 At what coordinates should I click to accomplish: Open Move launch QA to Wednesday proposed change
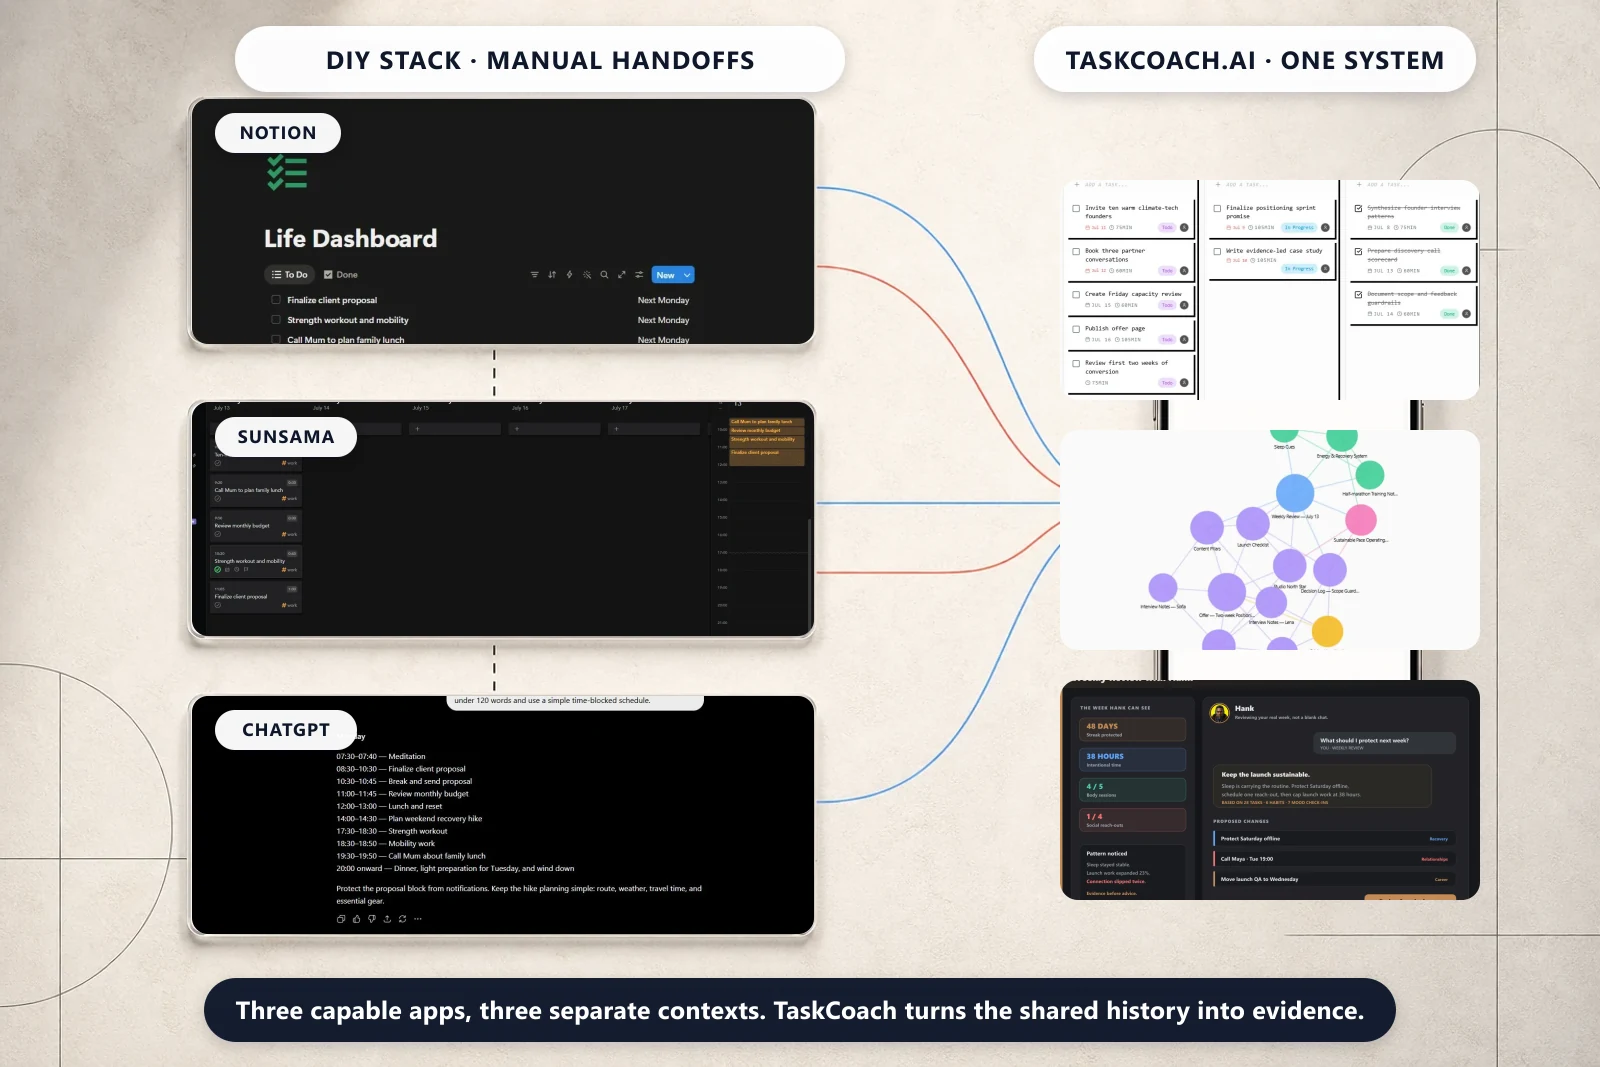1333,880
